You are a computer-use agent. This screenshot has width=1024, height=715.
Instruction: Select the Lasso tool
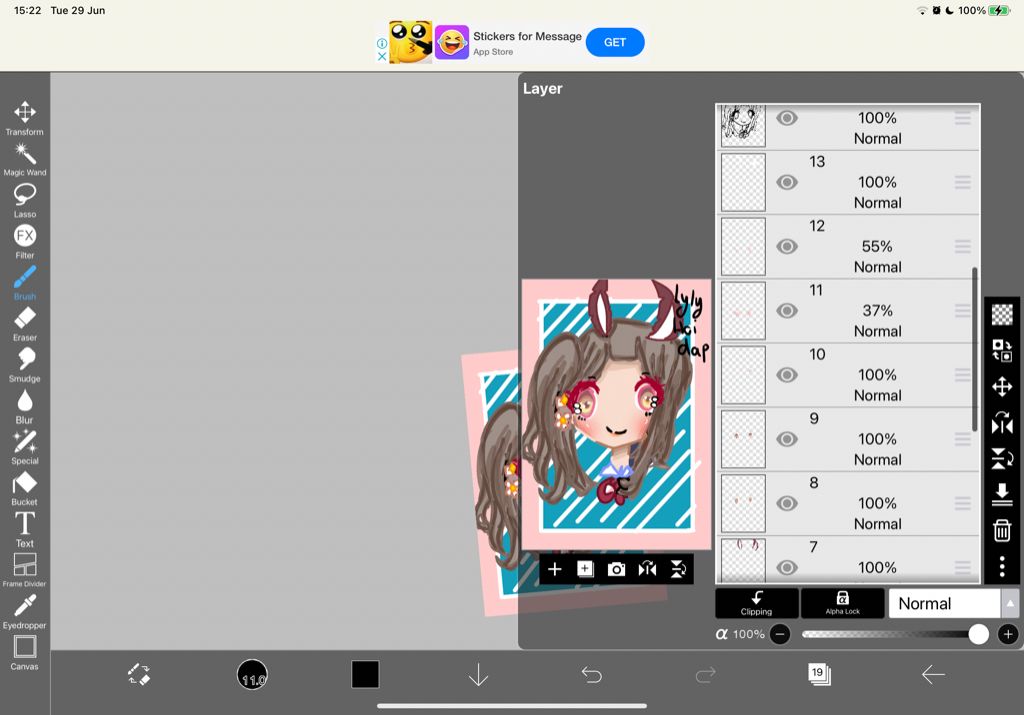click(x=25, y=200)
